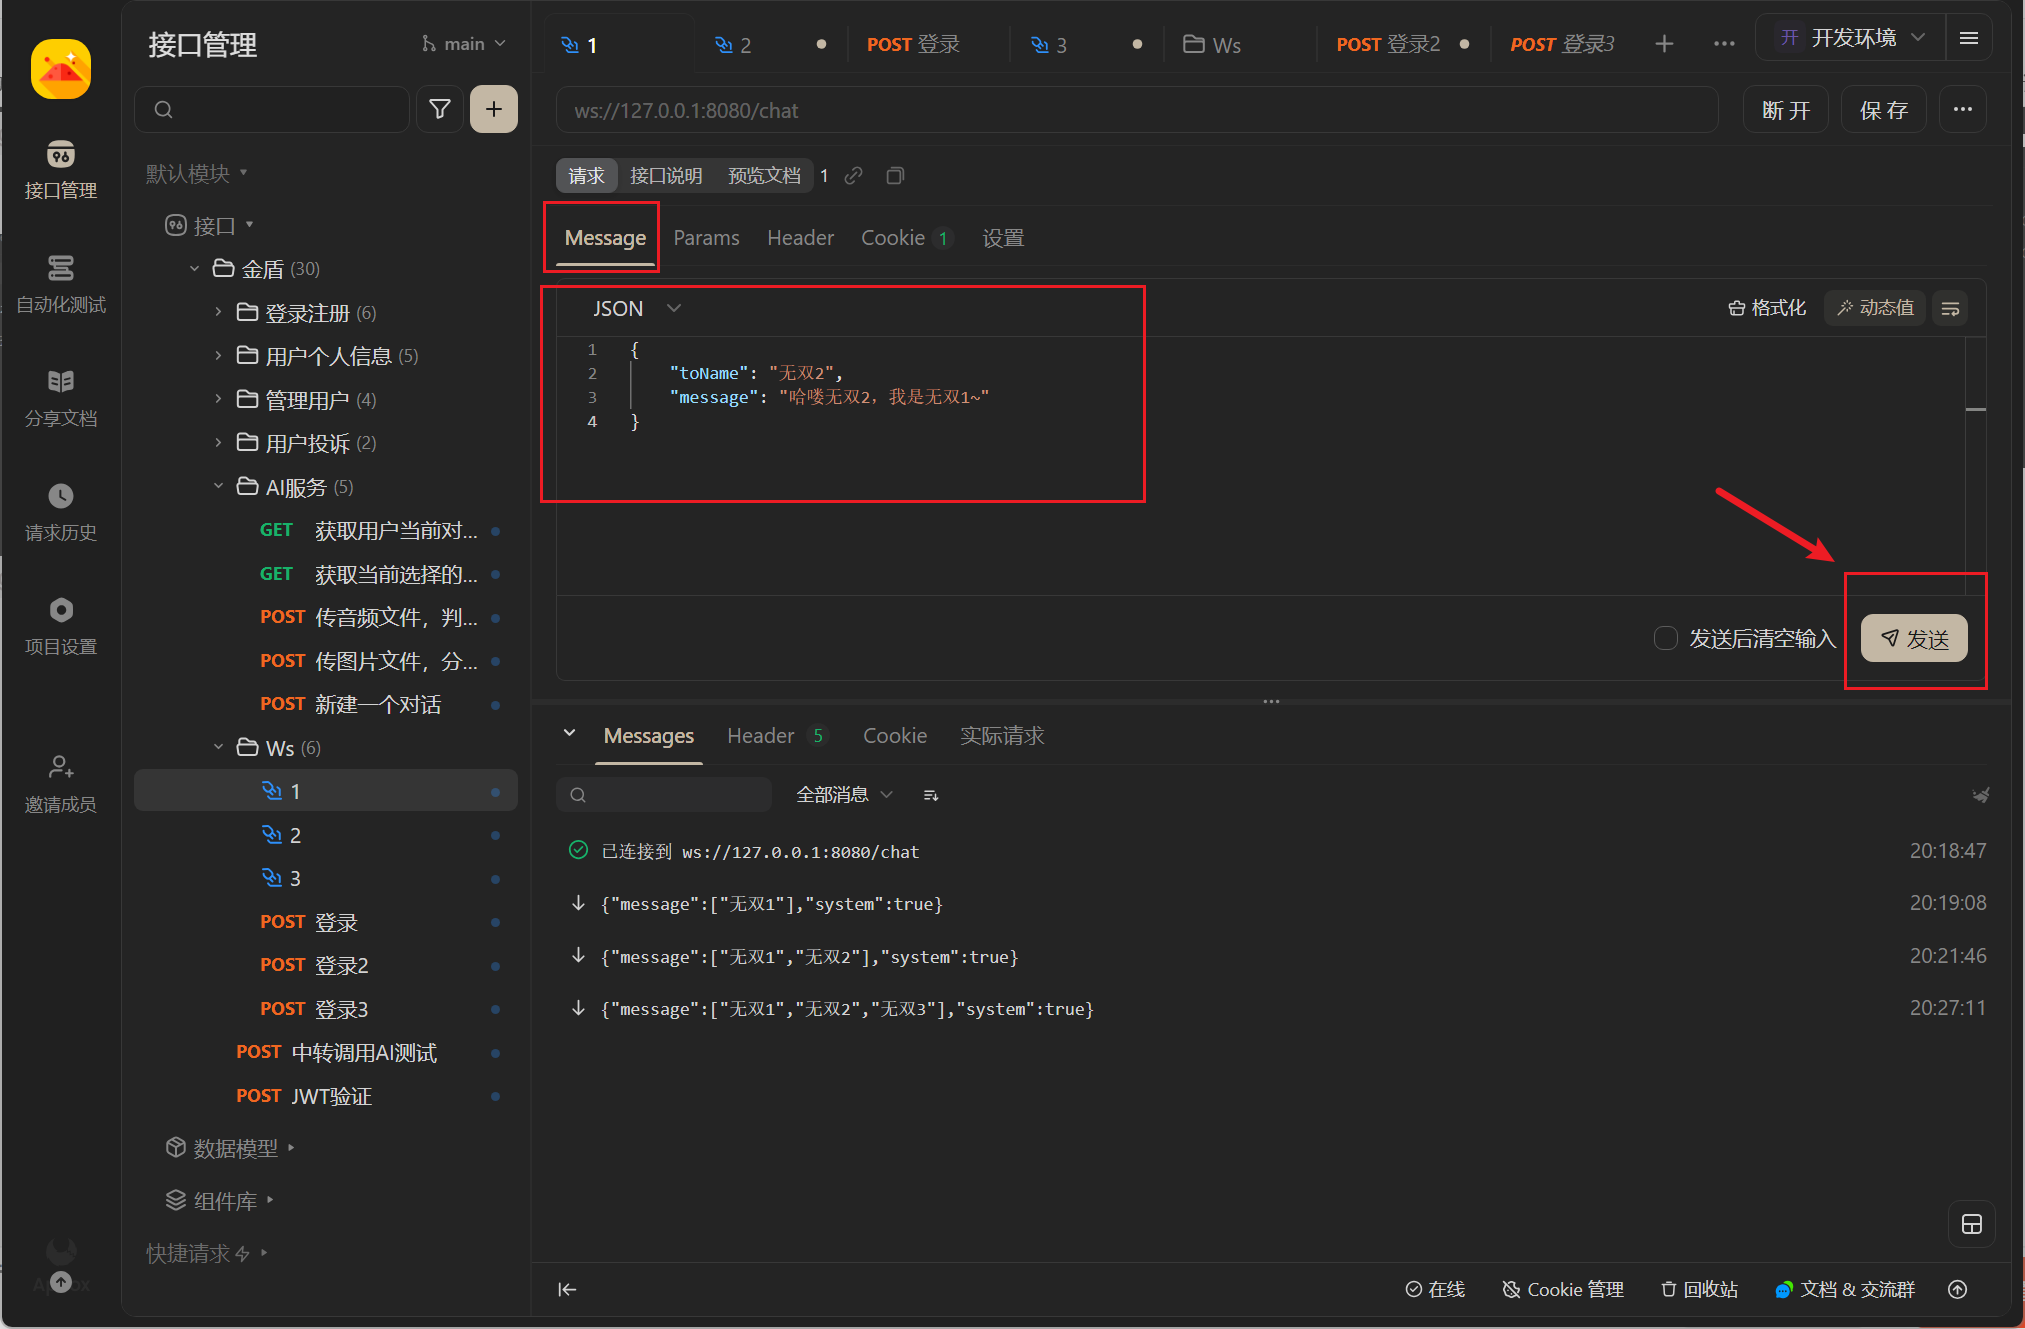
Task: Click the filter funnel icon
Action: click(439, 109)
